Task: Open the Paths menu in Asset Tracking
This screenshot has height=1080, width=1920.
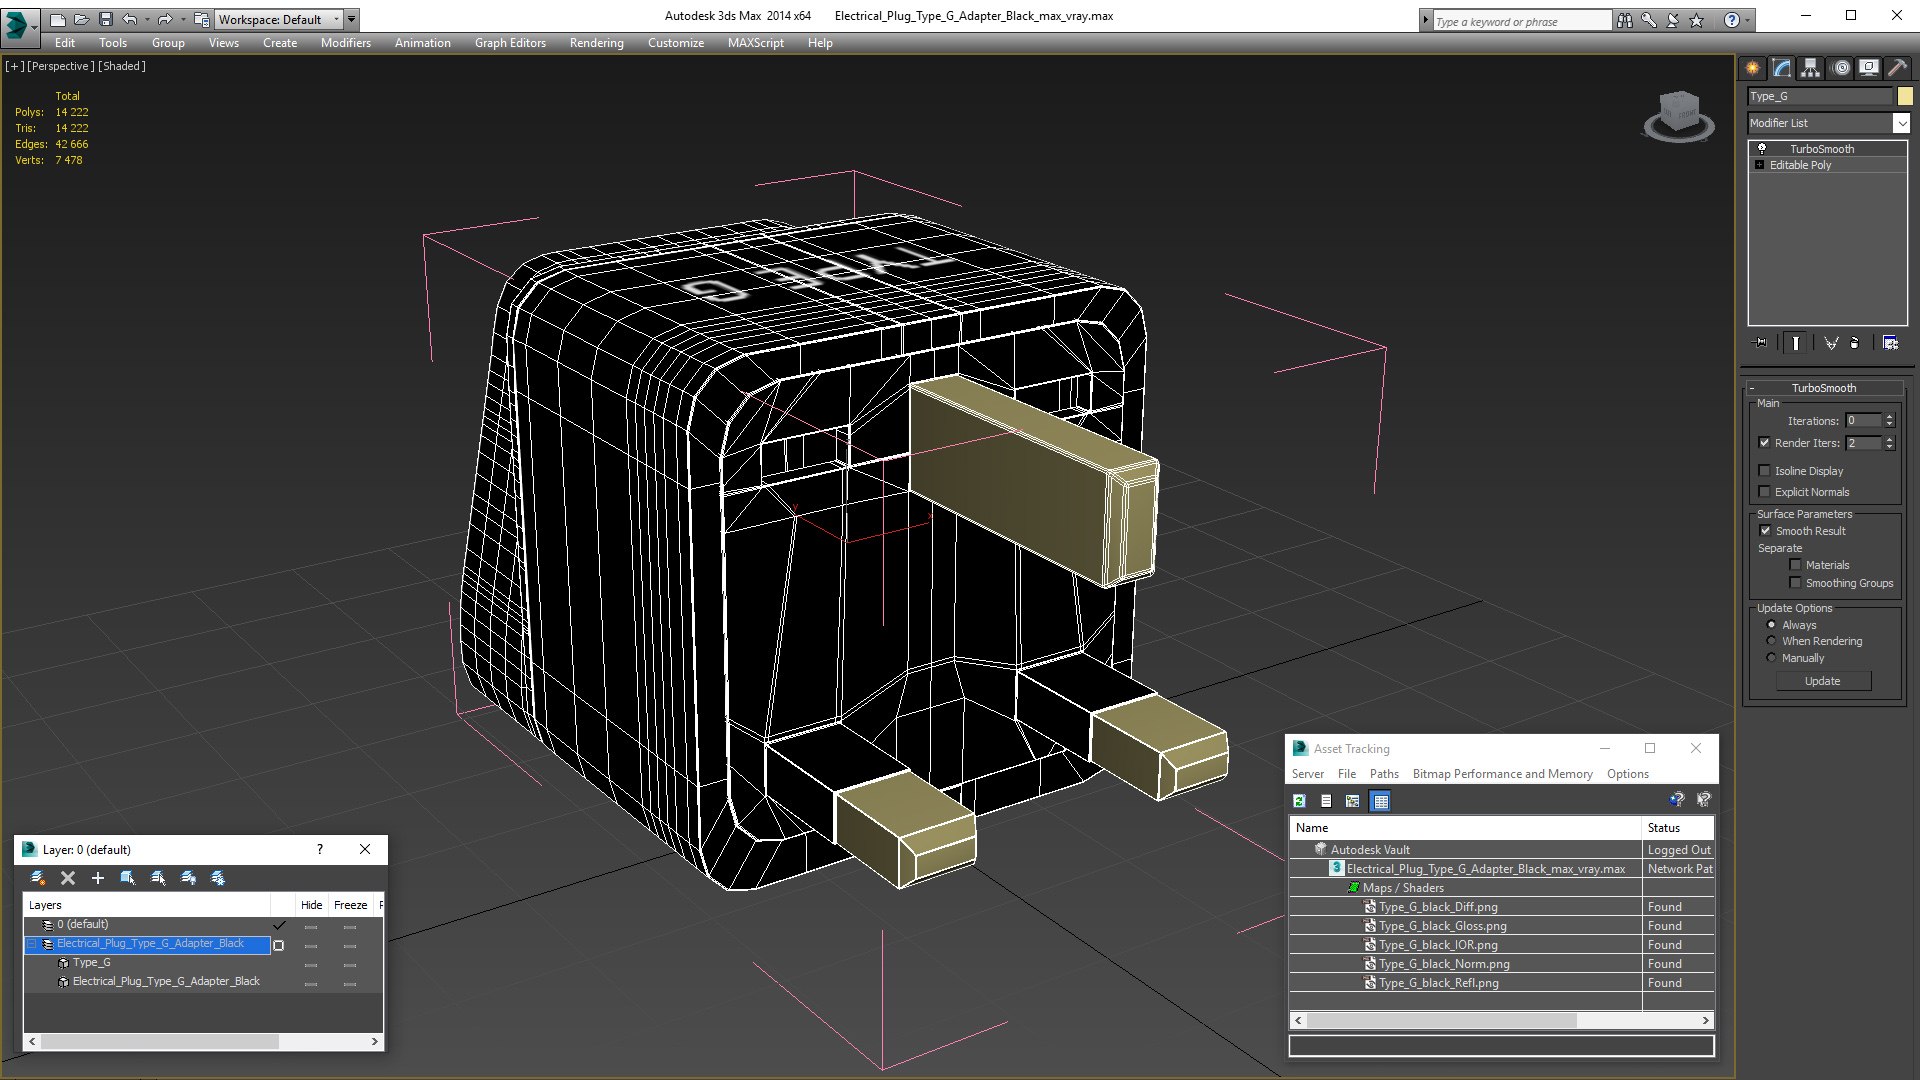Action: pyautogui.click(x=1383, y=774)
